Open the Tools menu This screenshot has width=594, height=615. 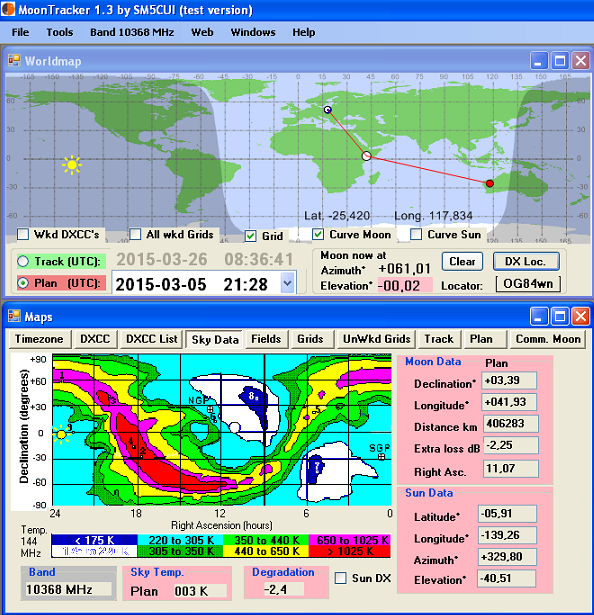pyautogui.click(x=60, y=32)
